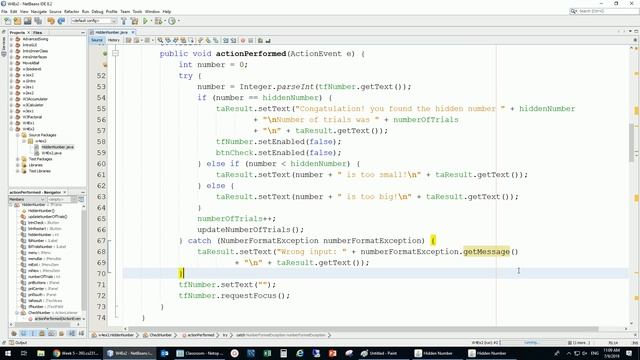
Task: Toggle Show Fields filter in Navigator
Action: coord(23,333)
